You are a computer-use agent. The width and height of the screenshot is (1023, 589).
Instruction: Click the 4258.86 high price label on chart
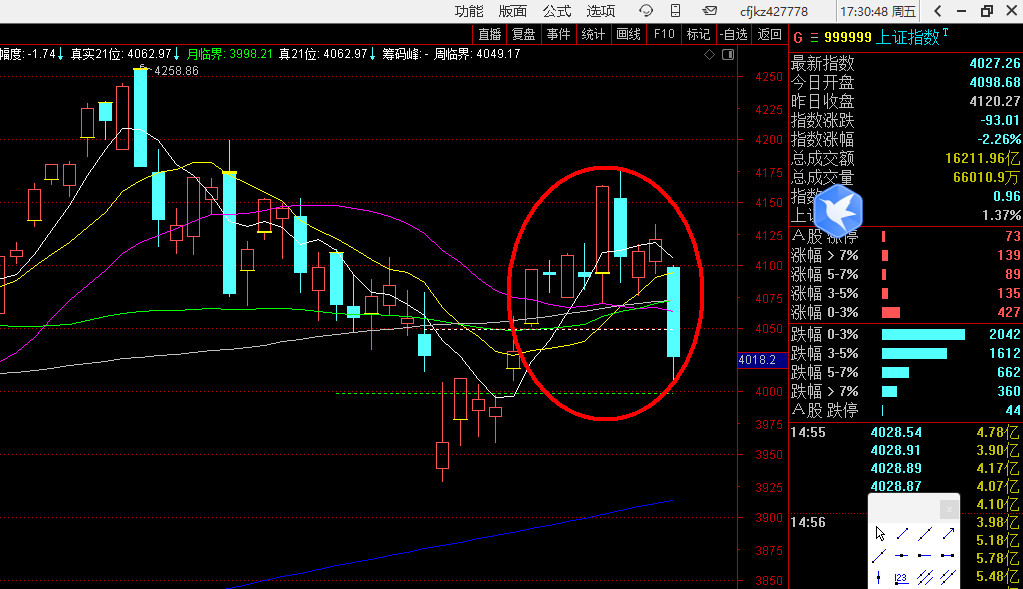pyautogui.click(x=176, y=70)
